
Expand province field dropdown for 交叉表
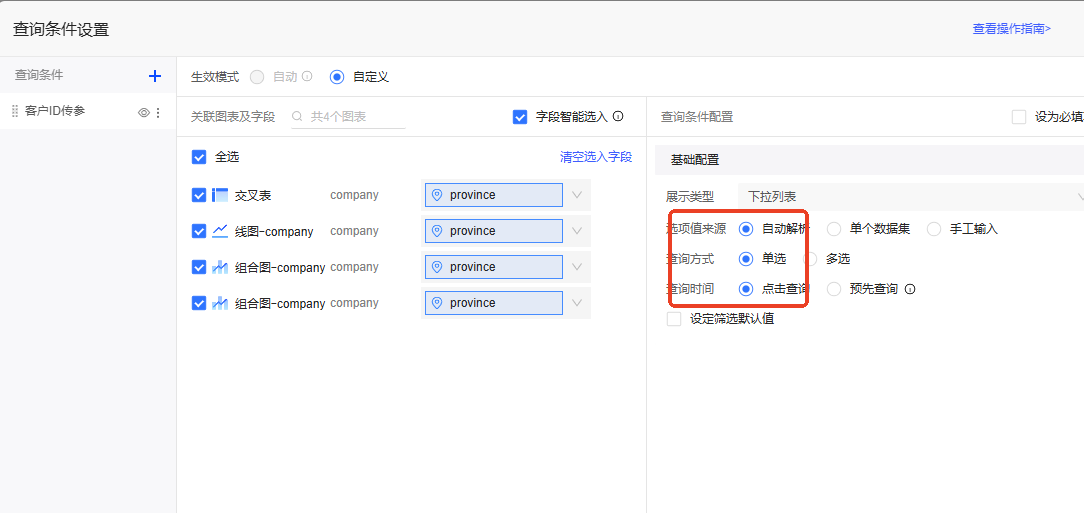tap(577, 195)
